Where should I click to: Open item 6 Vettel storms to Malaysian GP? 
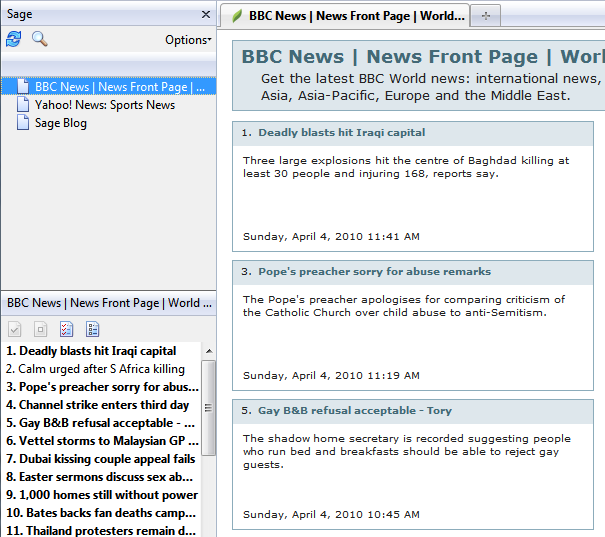pos(102,441)
